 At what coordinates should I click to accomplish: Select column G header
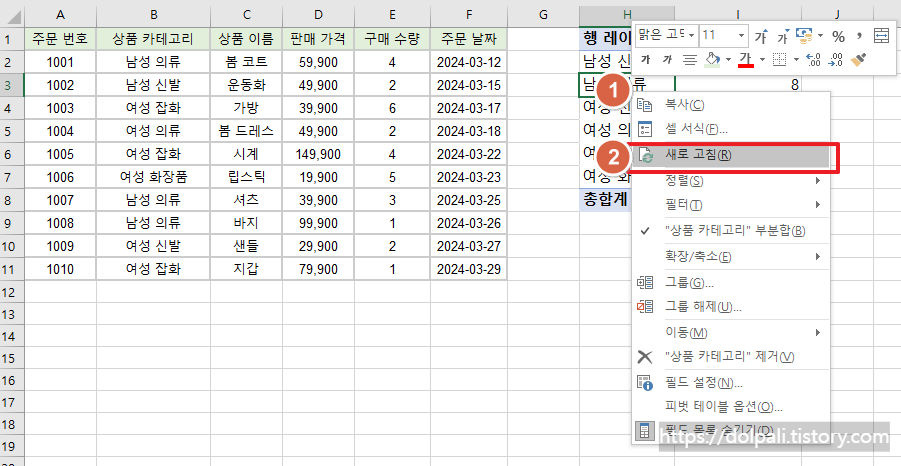(543, 14)
